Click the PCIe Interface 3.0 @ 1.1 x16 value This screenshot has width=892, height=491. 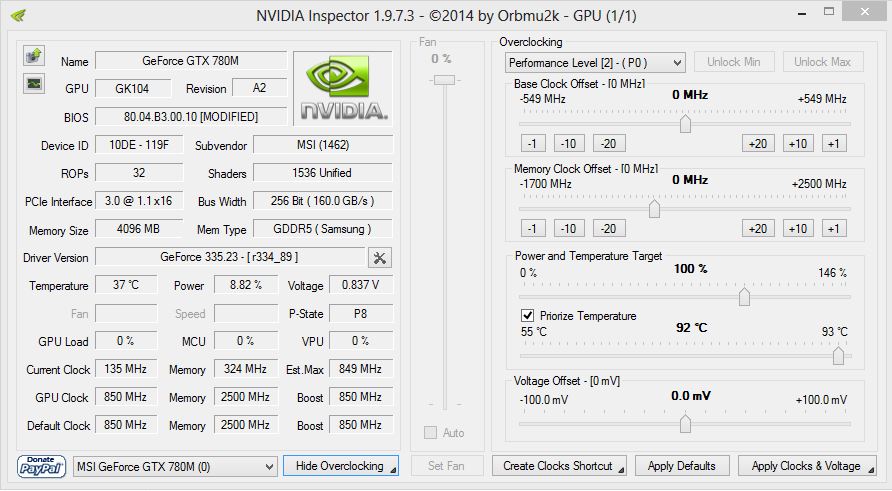pos(139,201)
